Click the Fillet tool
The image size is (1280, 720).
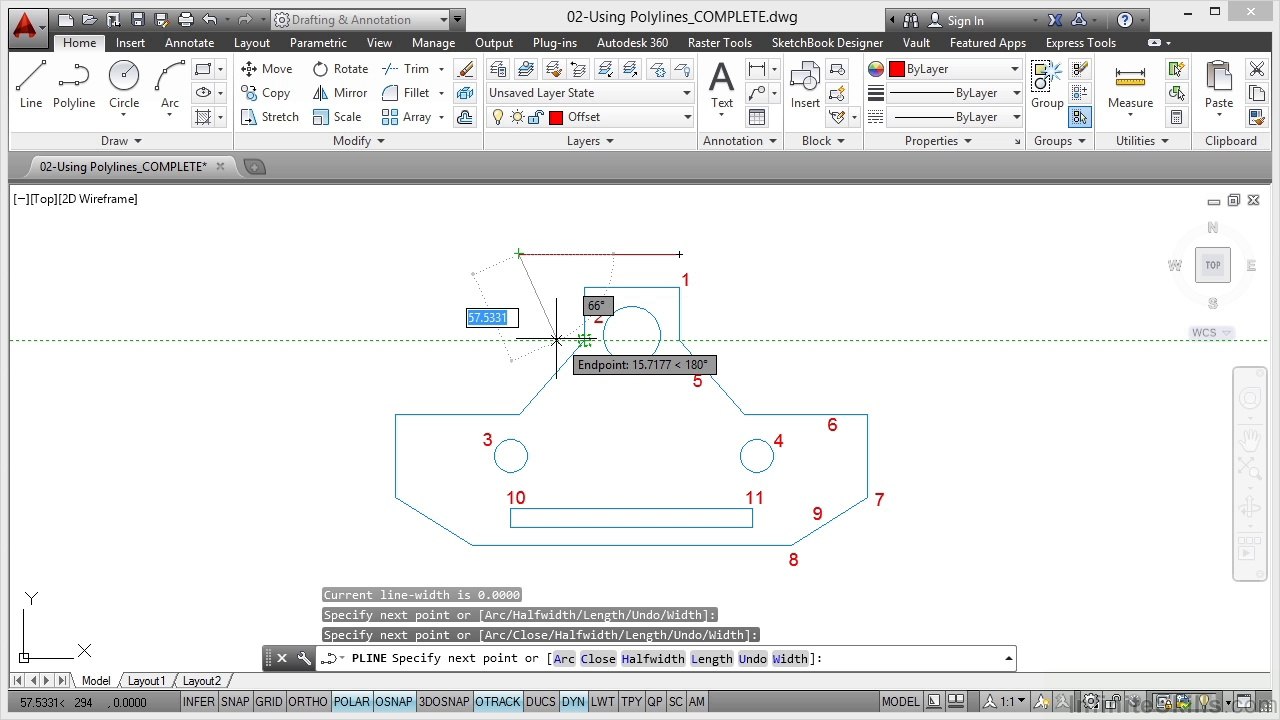[x=406, y=93]
